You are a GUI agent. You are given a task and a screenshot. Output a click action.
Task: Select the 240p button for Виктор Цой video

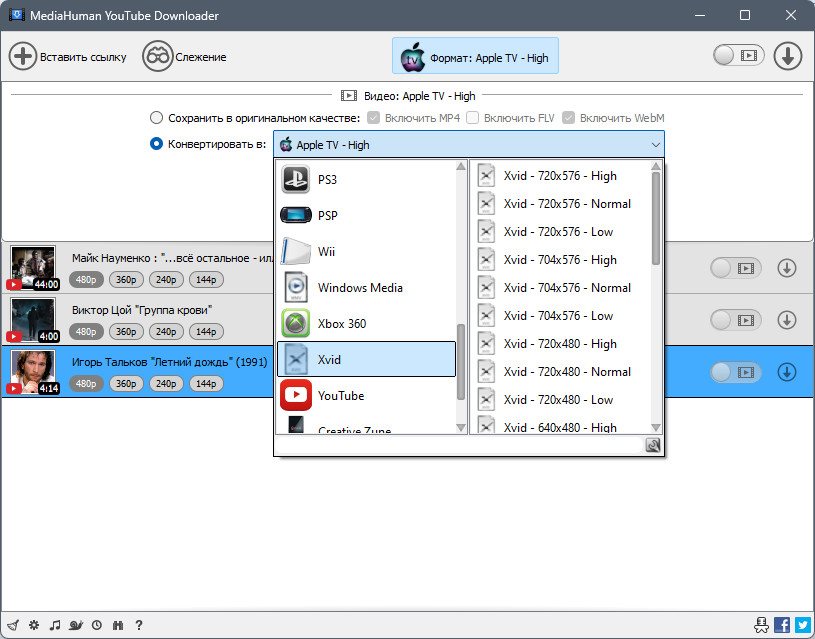coord(166,332)
